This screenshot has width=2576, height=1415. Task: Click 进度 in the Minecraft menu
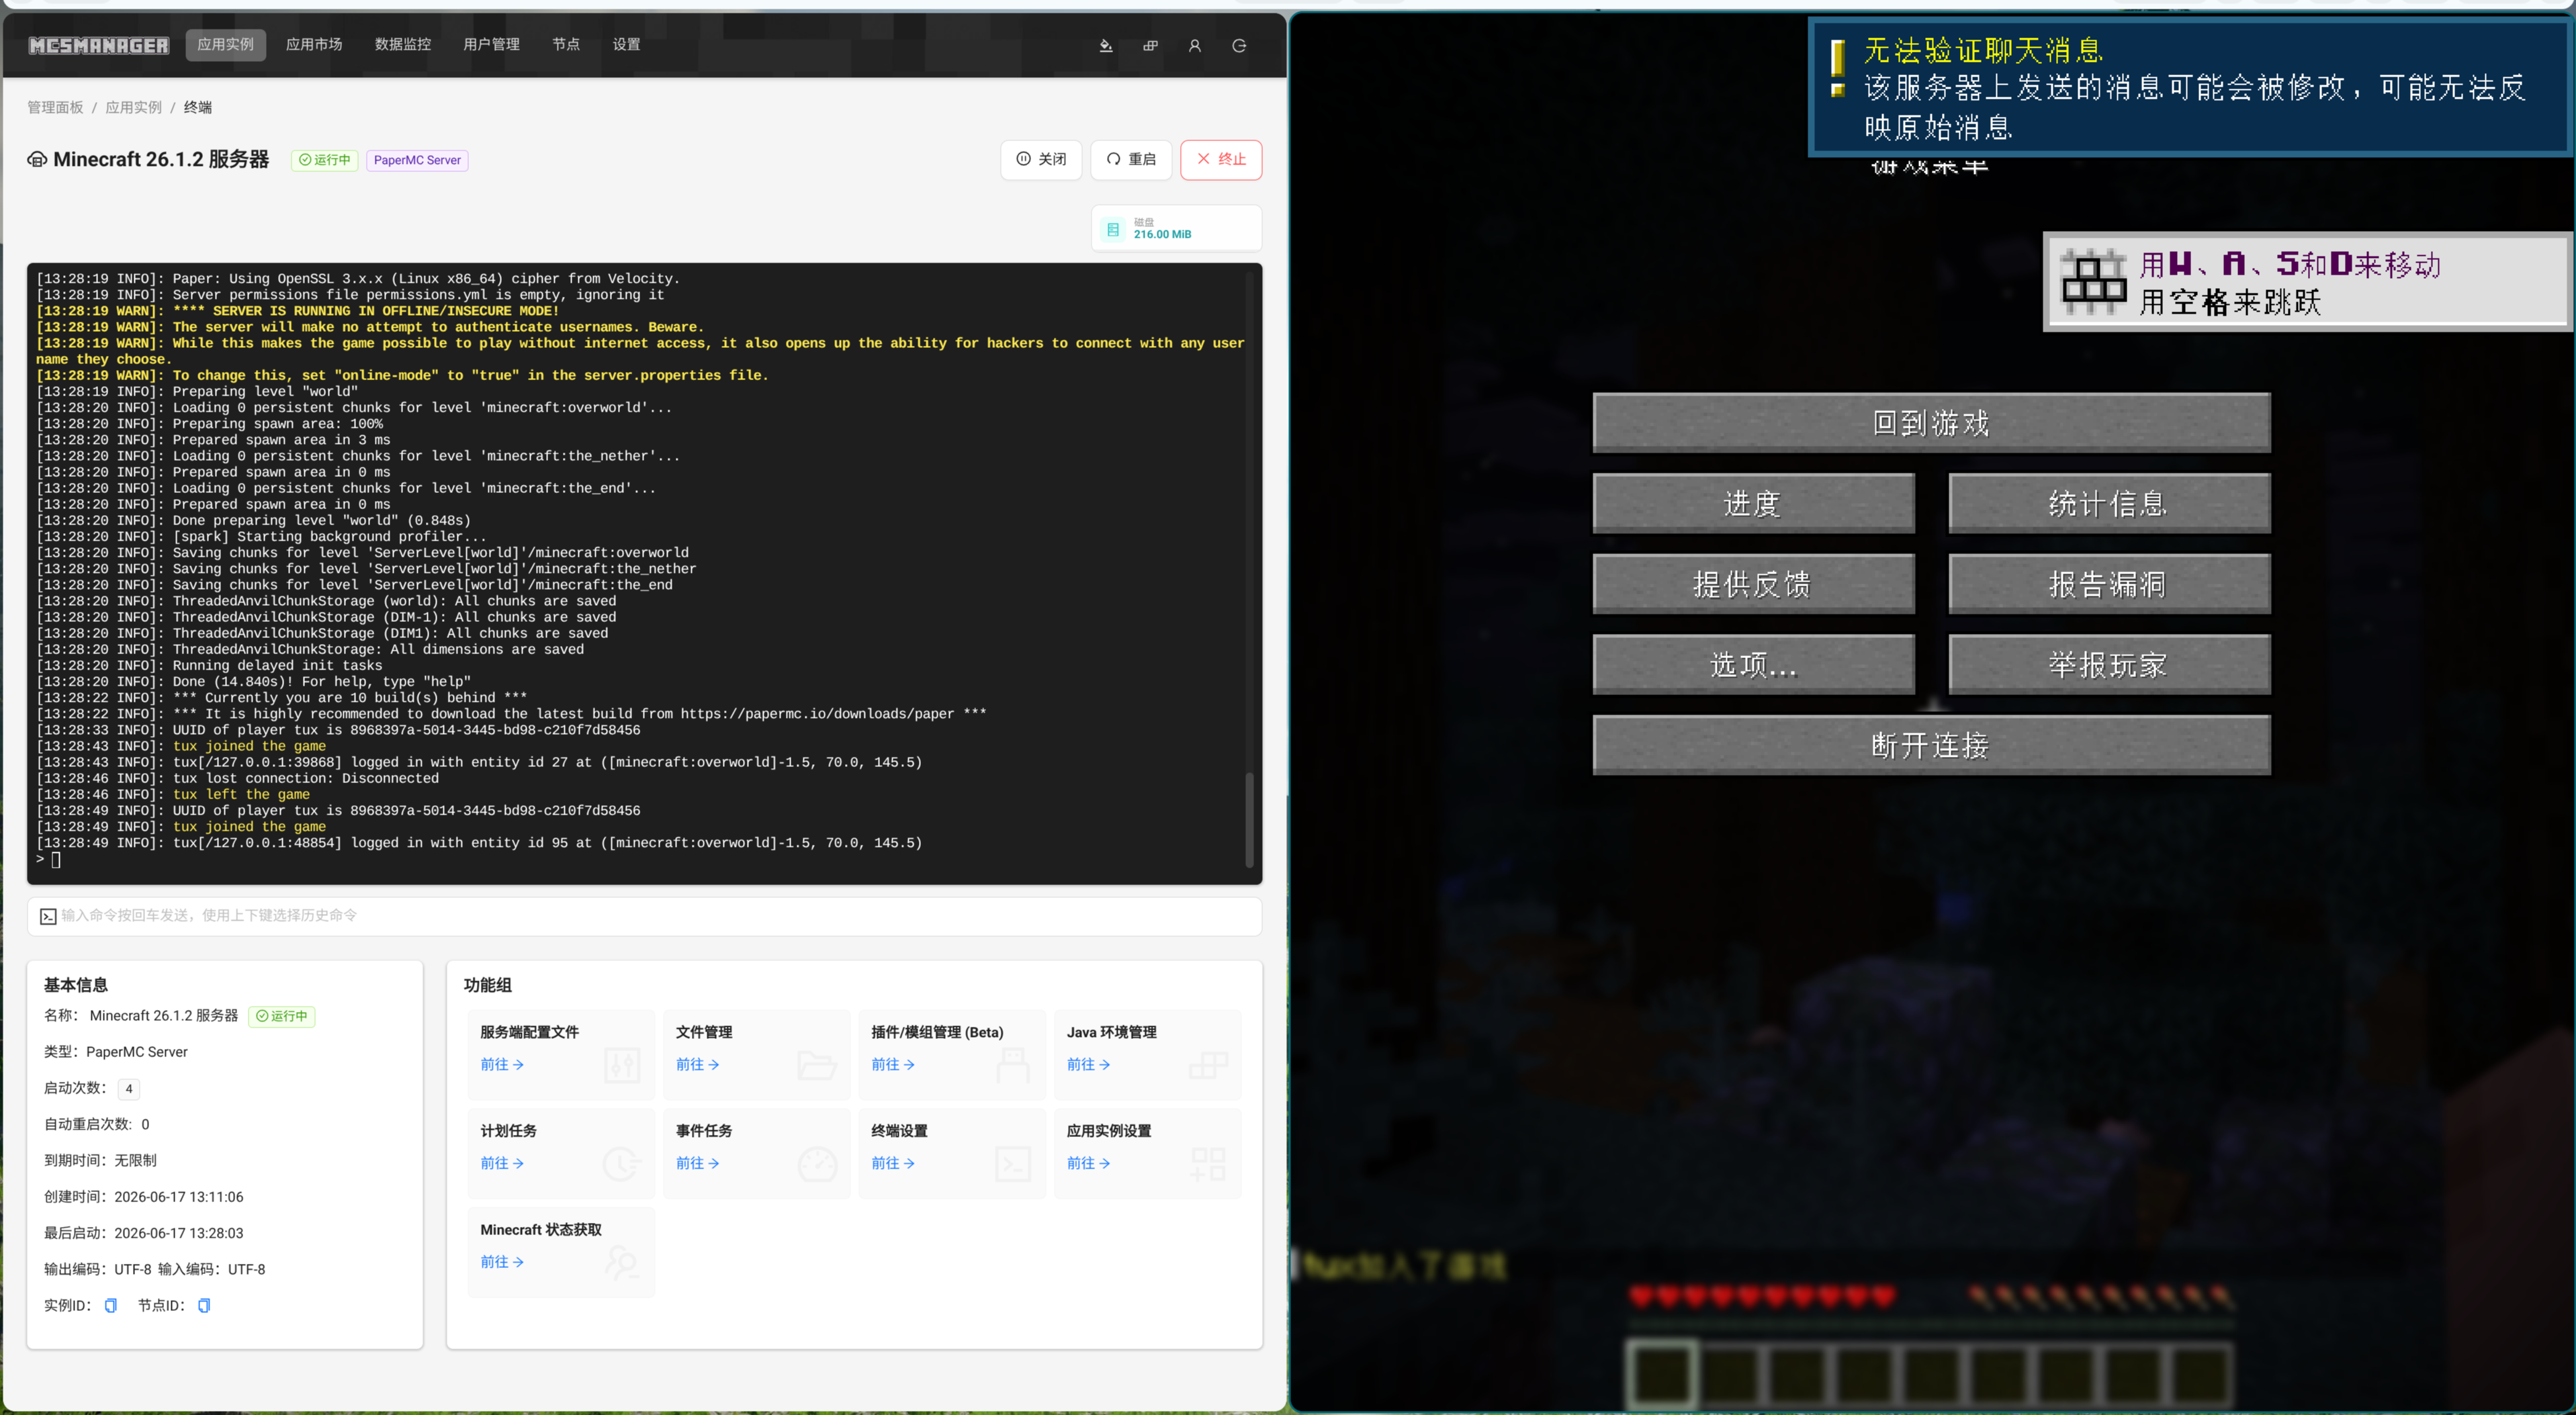click(x=1753, y=503)
